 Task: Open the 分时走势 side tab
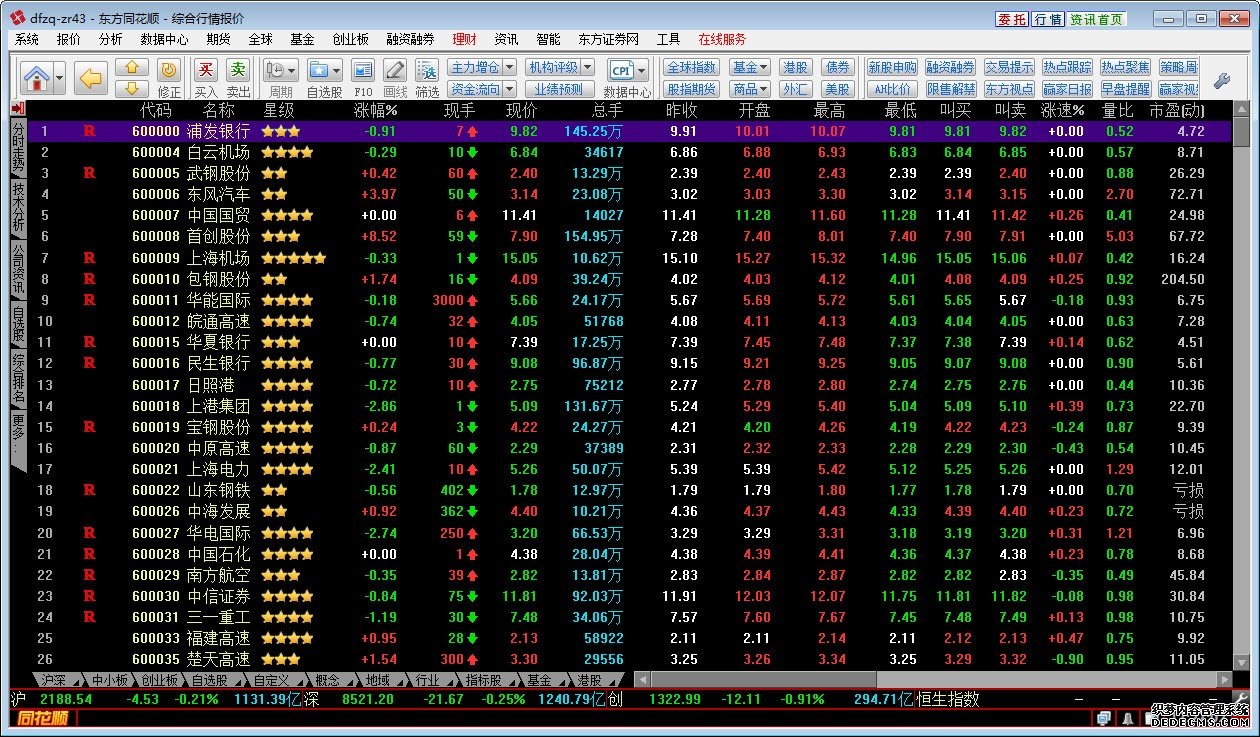18,147
